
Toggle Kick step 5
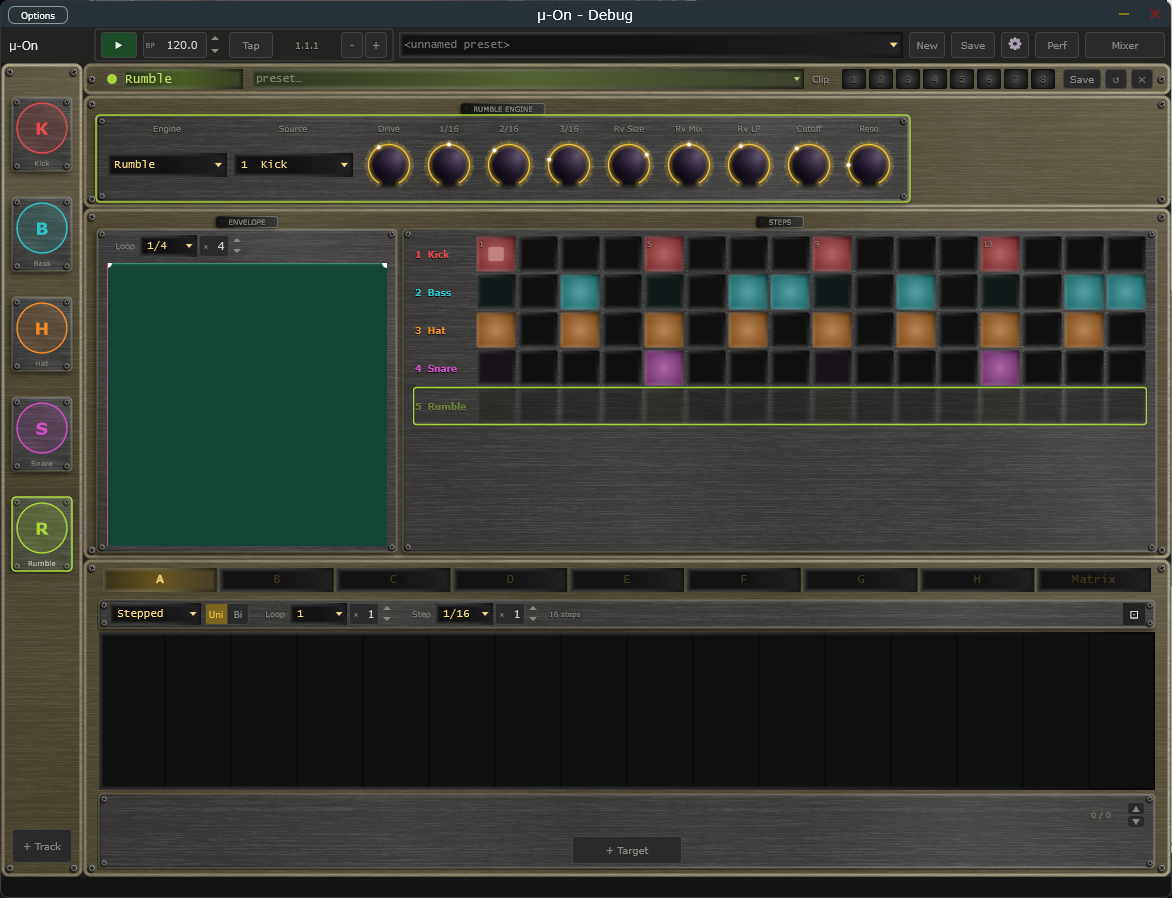point(664,254)
